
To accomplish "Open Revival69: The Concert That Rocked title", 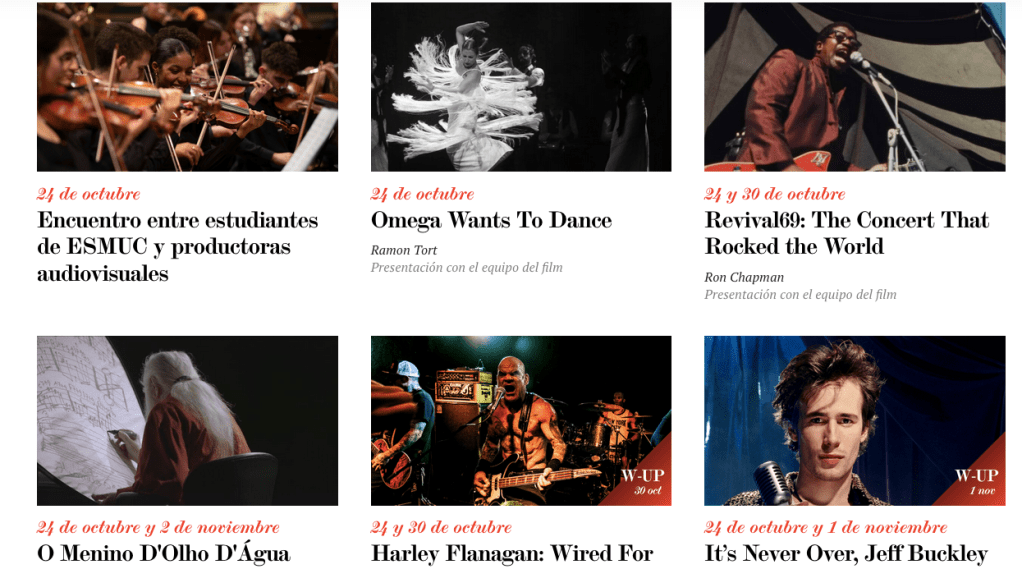I will click(x=847, y=233).
